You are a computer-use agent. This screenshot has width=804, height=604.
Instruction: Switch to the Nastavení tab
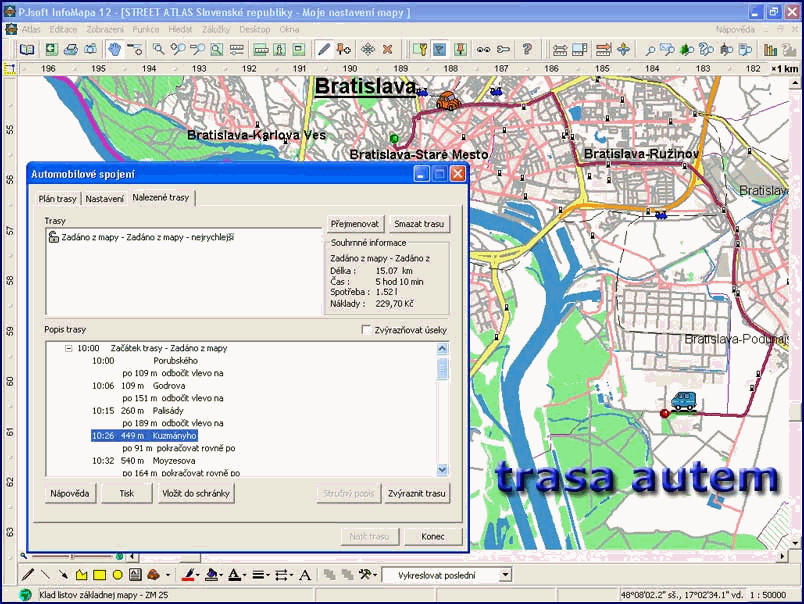coord(105,198)
